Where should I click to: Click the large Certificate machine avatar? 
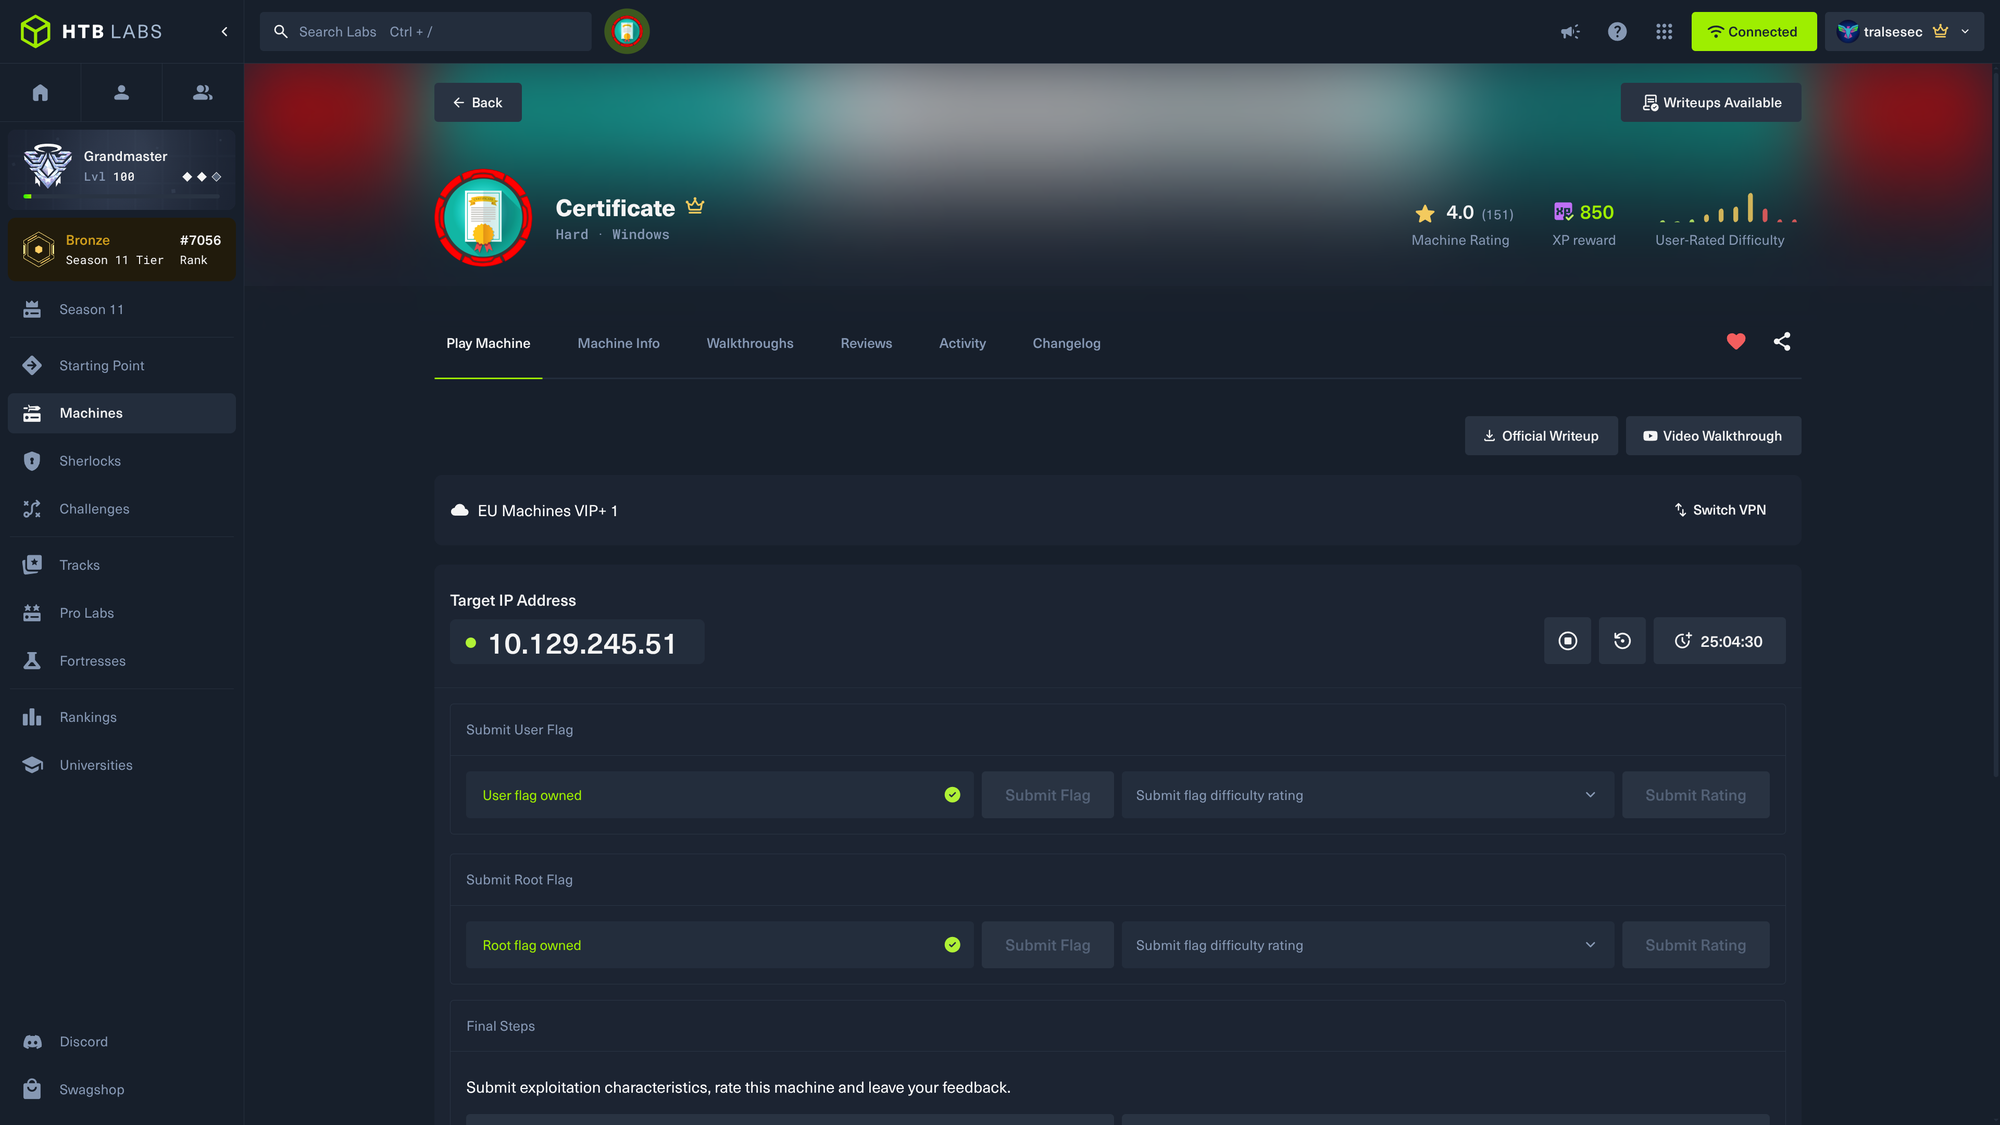tap(483, 218)
